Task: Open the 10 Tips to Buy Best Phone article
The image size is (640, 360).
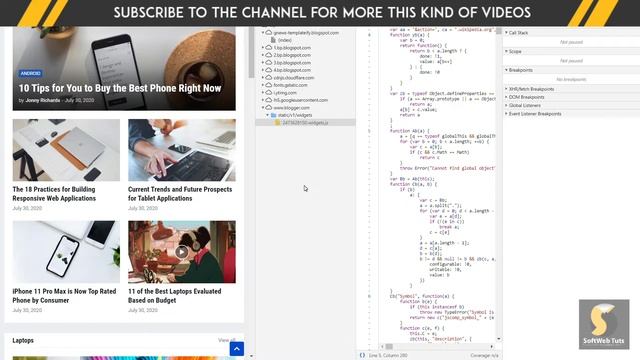Action: 120,88
